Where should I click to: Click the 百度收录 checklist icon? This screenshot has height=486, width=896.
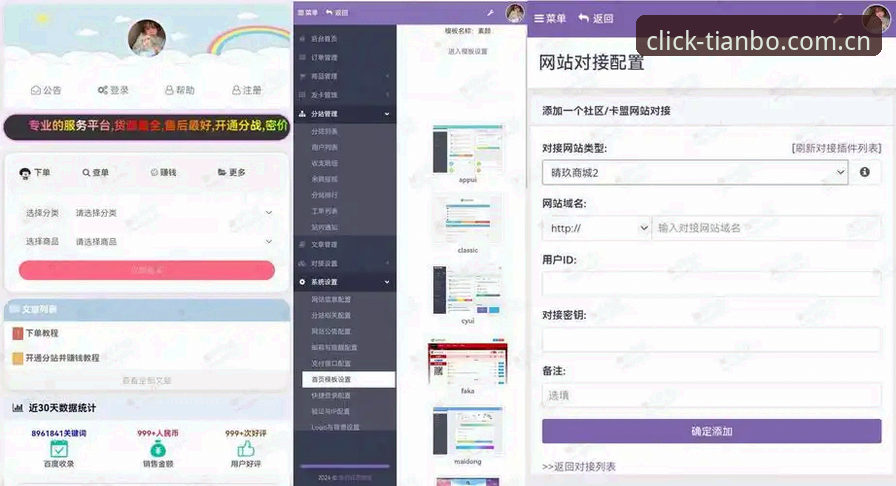[x=59, y=449]
